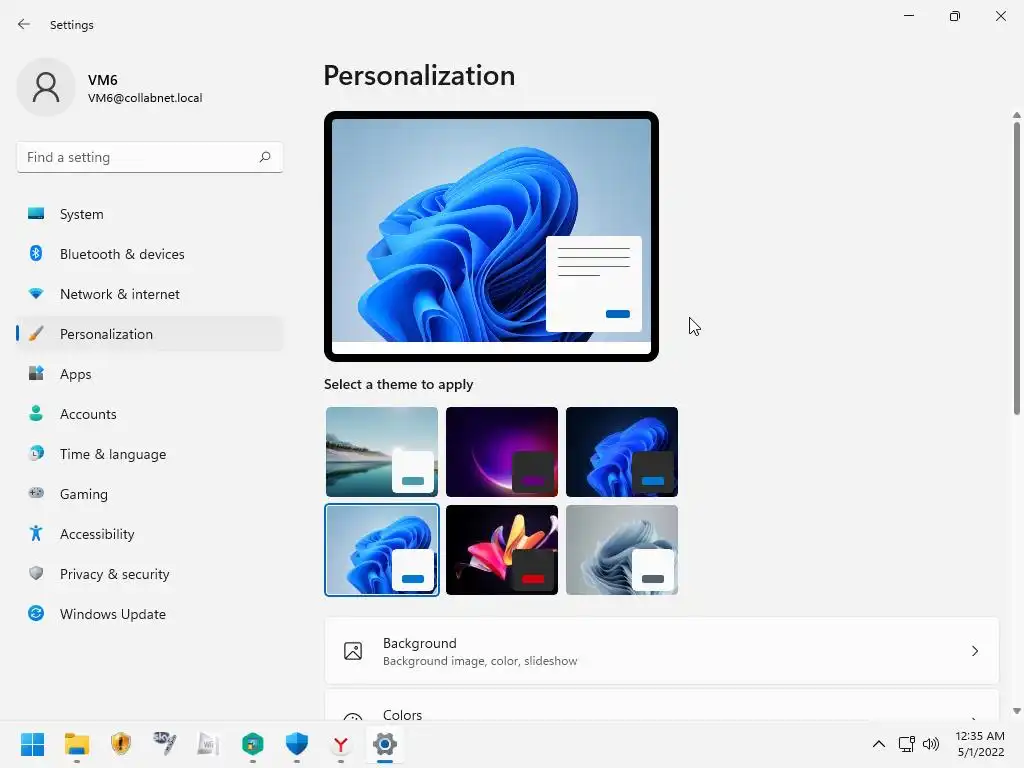Image resolution: width=1024 pixels, height=768 pixels.
Task: Click the Accessibility figure icon in sidebar
Action: (x=36, y=534)
